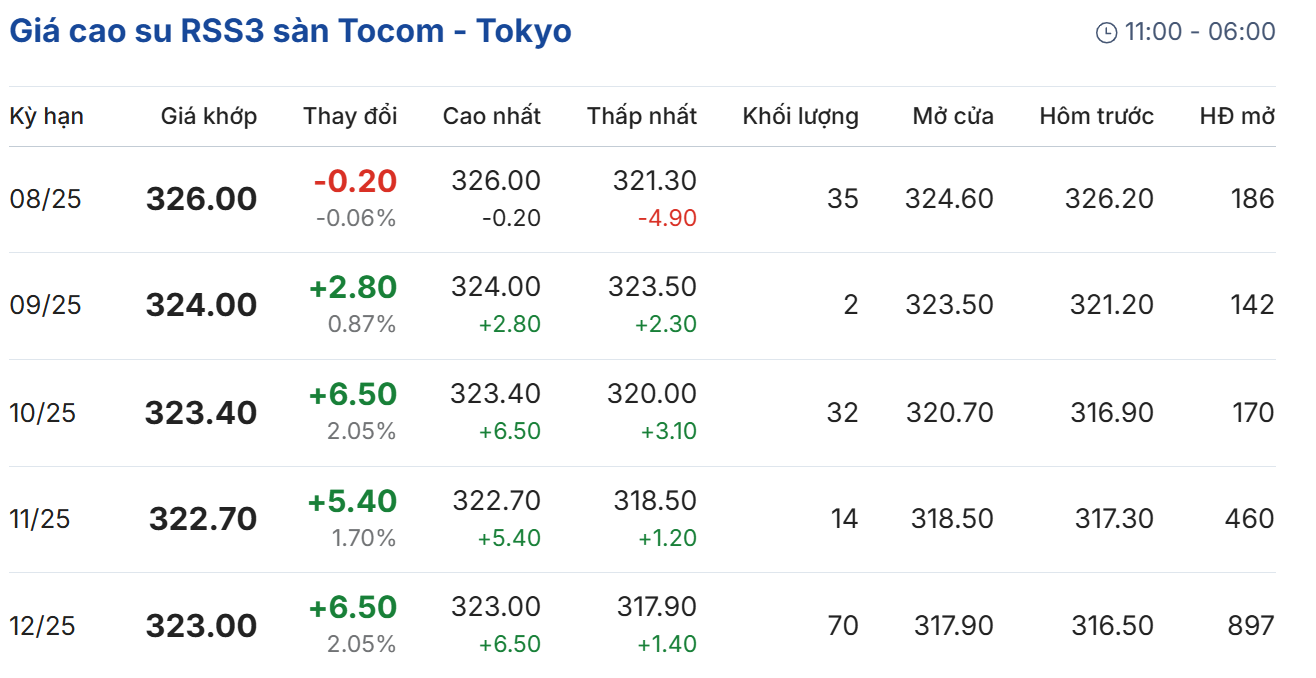Open the 12/25 contract row
Screen dimensions: 1316x678
[x=43, y=626]
